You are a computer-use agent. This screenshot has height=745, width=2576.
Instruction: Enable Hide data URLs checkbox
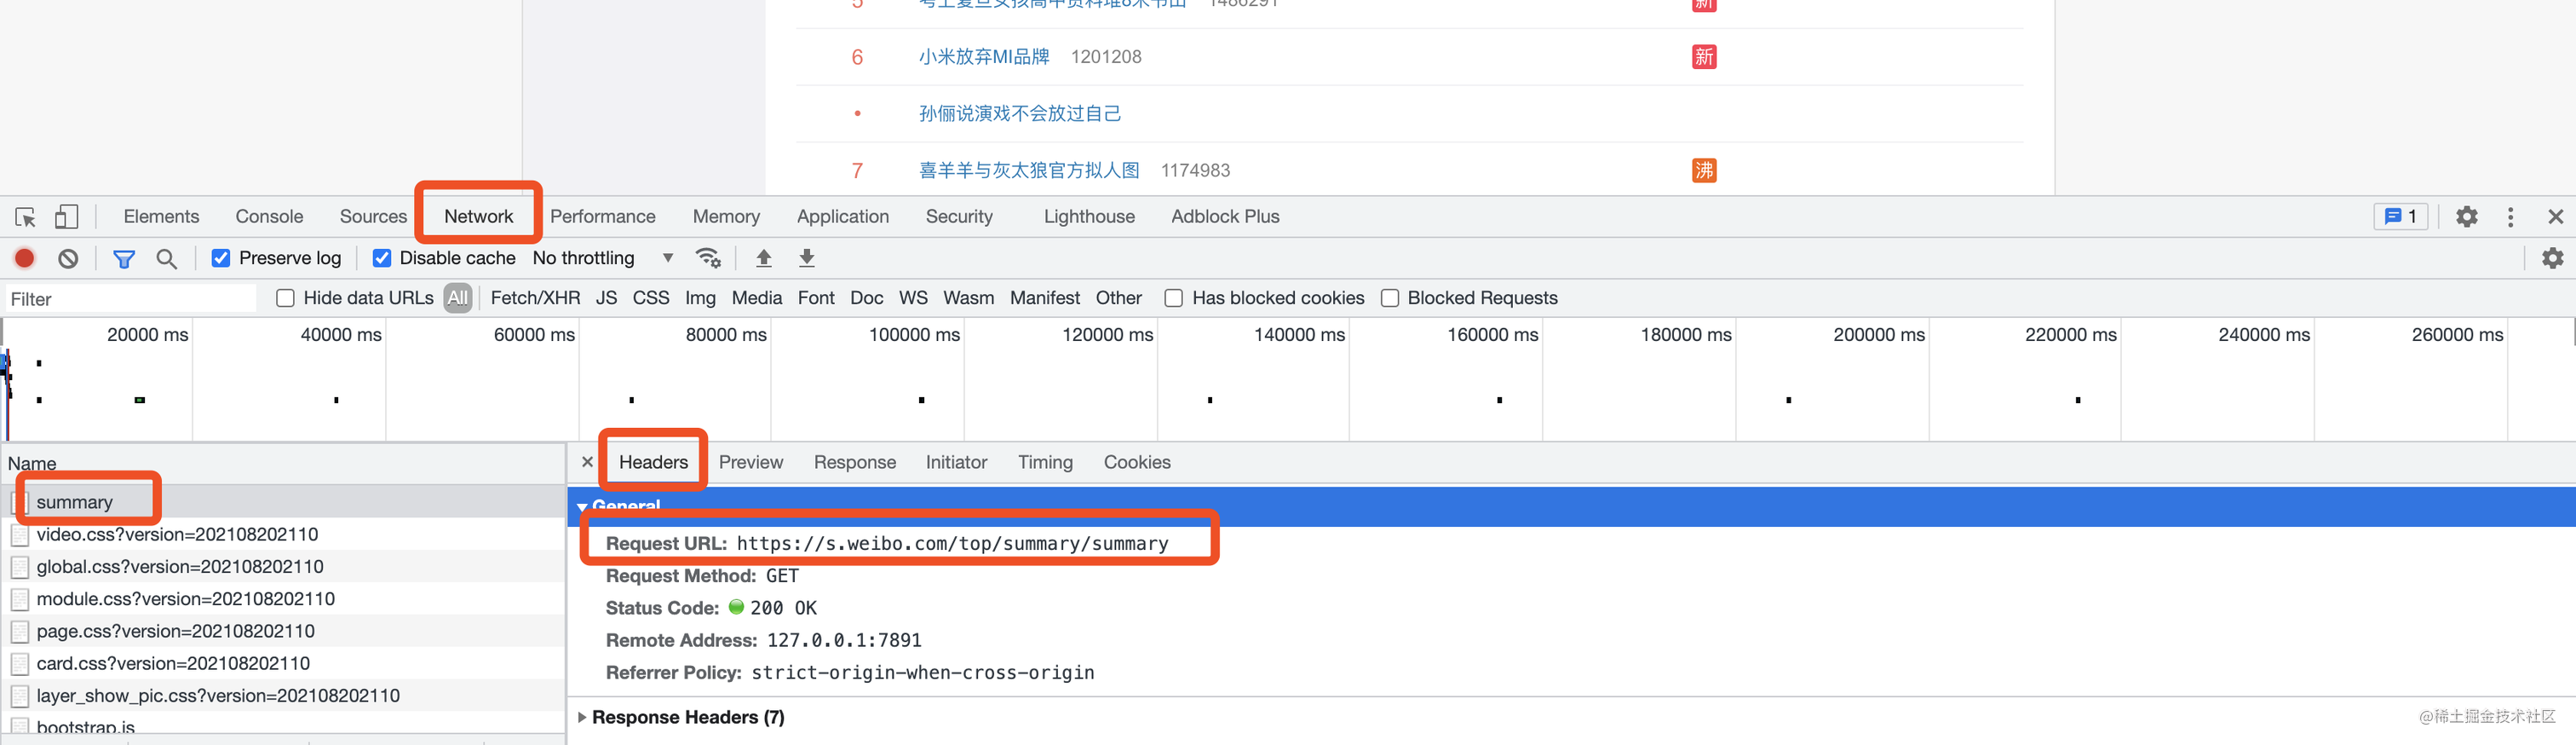(x=286, y=298)
